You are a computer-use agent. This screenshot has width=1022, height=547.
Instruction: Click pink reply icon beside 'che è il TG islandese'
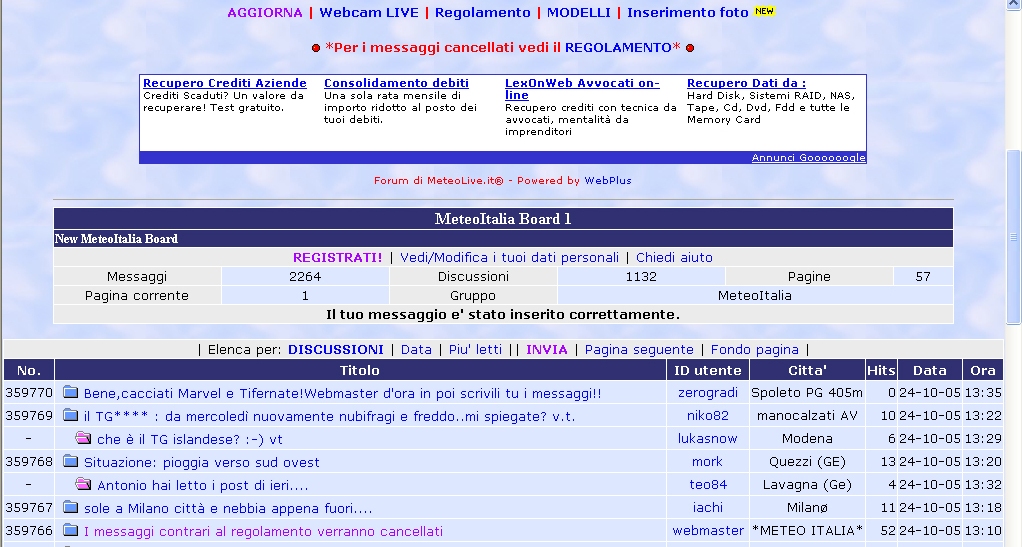[83, 439]
